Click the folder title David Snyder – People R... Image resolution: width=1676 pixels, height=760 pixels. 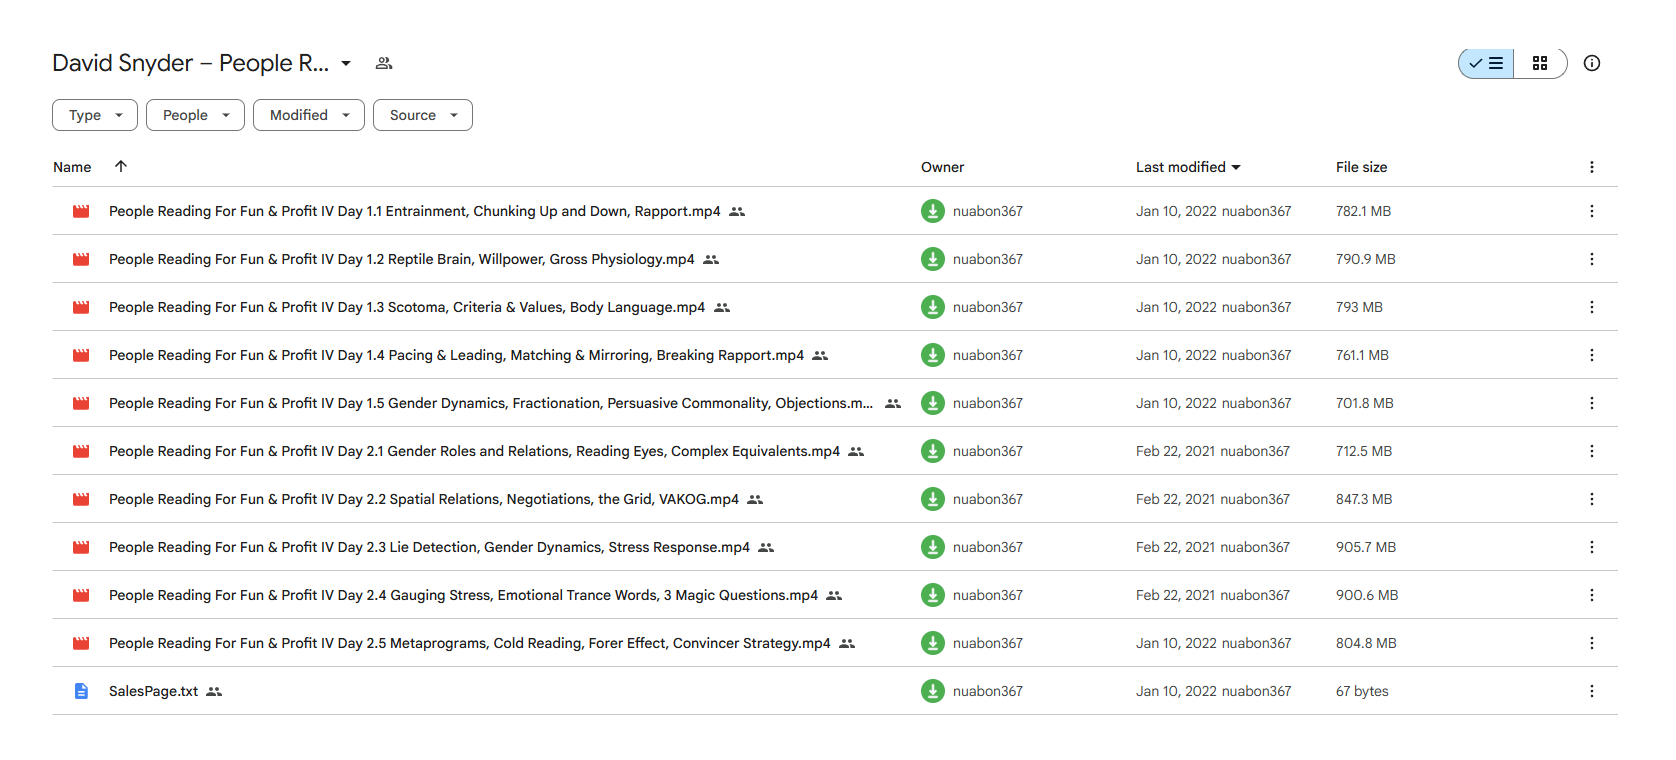(190, 63)
